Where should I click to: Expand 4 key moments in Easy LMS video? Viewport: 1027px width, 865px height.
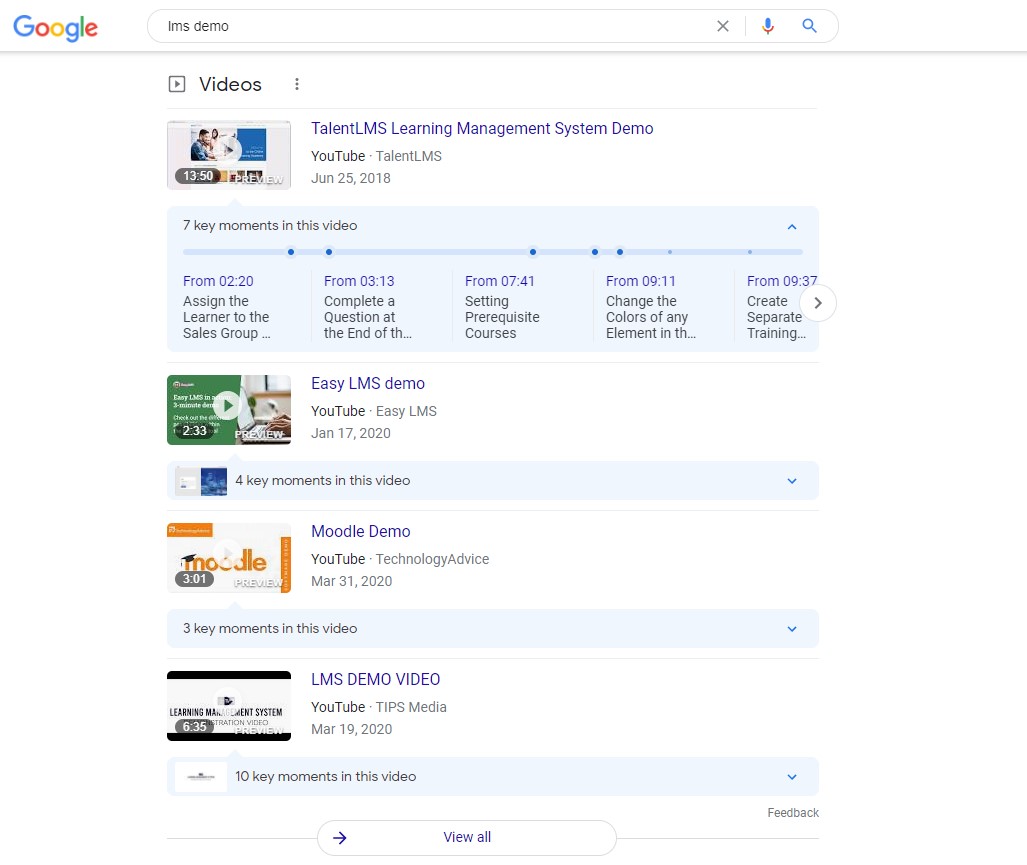(x=792, y=481)
